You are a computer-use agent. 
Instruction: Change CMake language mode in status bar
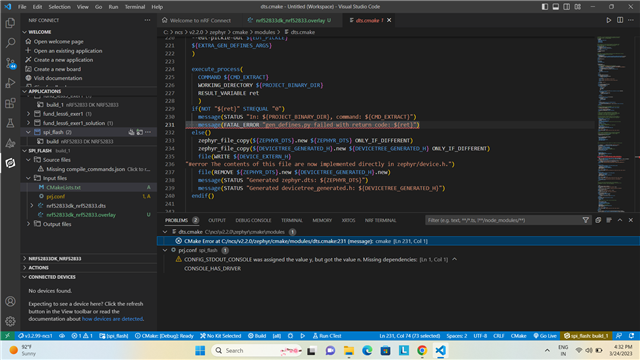[x=518, y=336]
